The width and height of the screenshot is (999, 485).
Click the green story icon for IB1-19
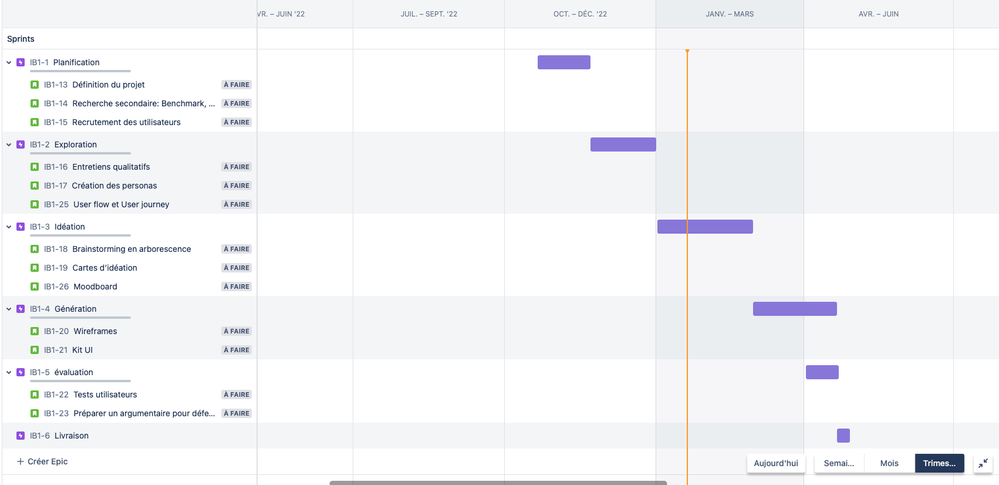click(x=34, y=268)
